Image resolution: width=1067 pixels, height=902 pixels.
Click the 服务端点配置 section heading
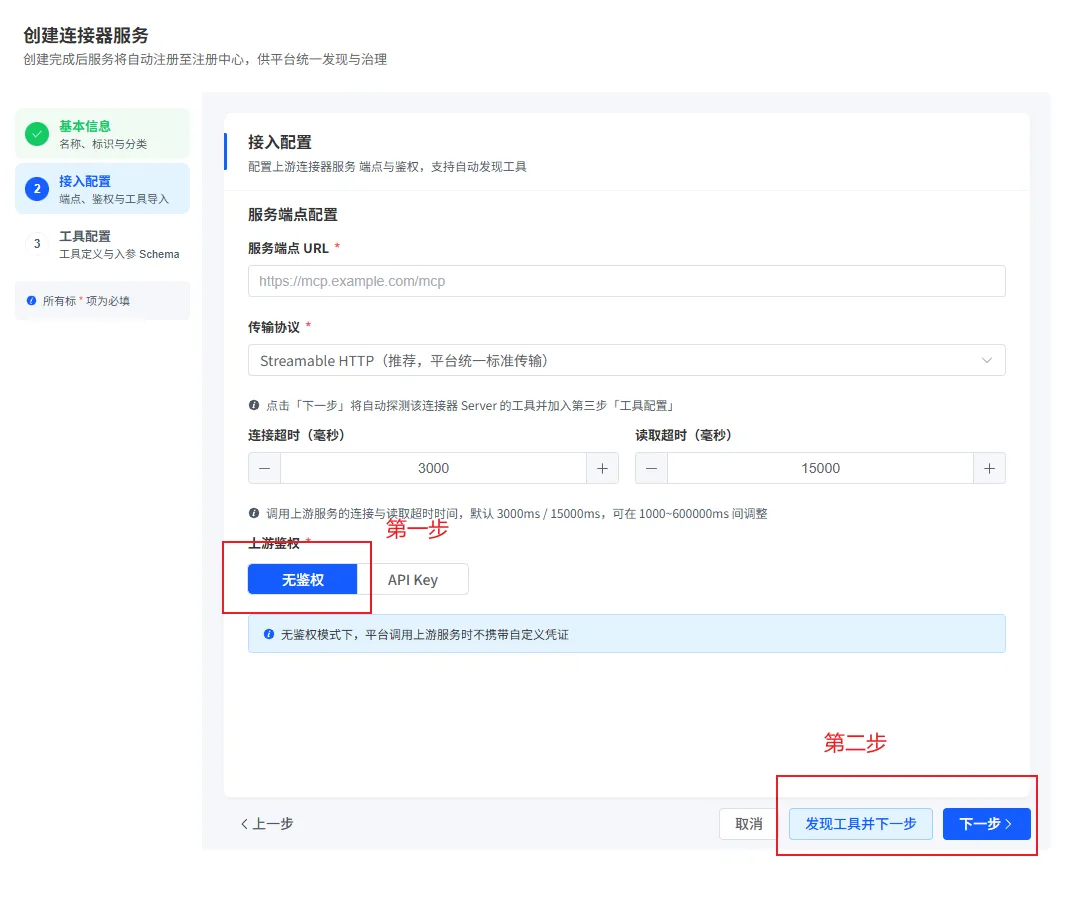293,215
